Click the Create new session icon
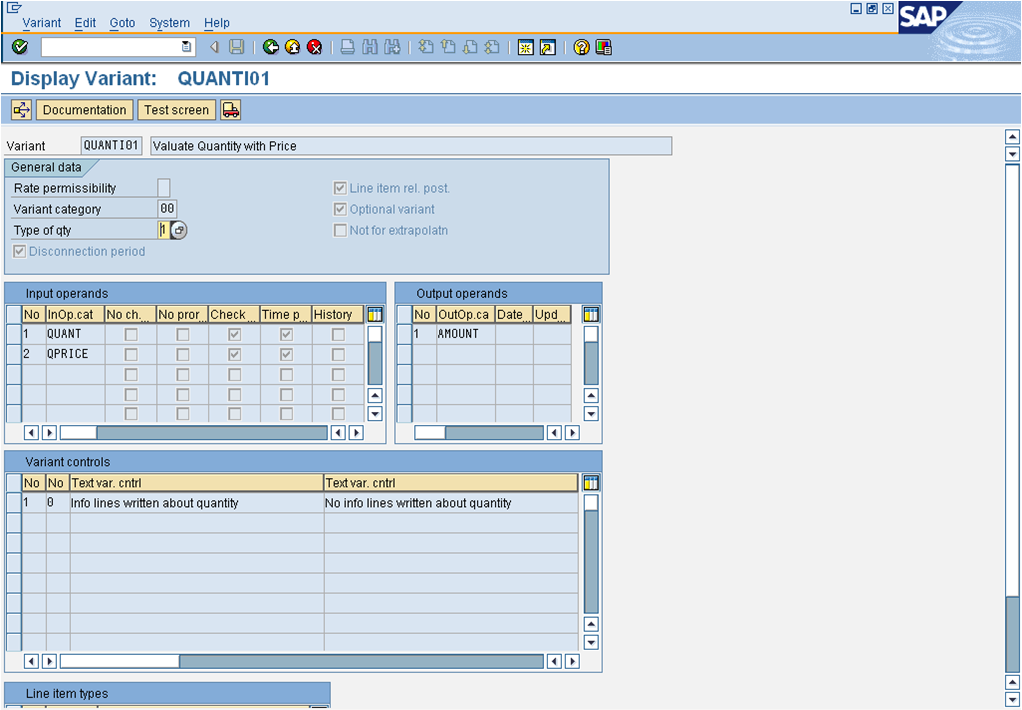Viewport: 1022px width, 710px height. click(x=525, y=47)
